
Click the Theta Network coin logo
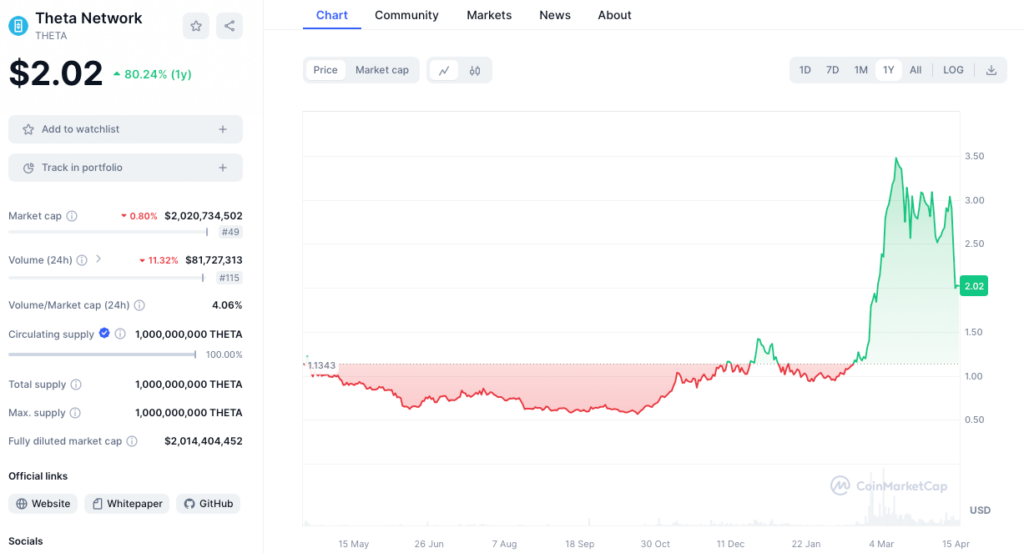[x=18, y=26]
